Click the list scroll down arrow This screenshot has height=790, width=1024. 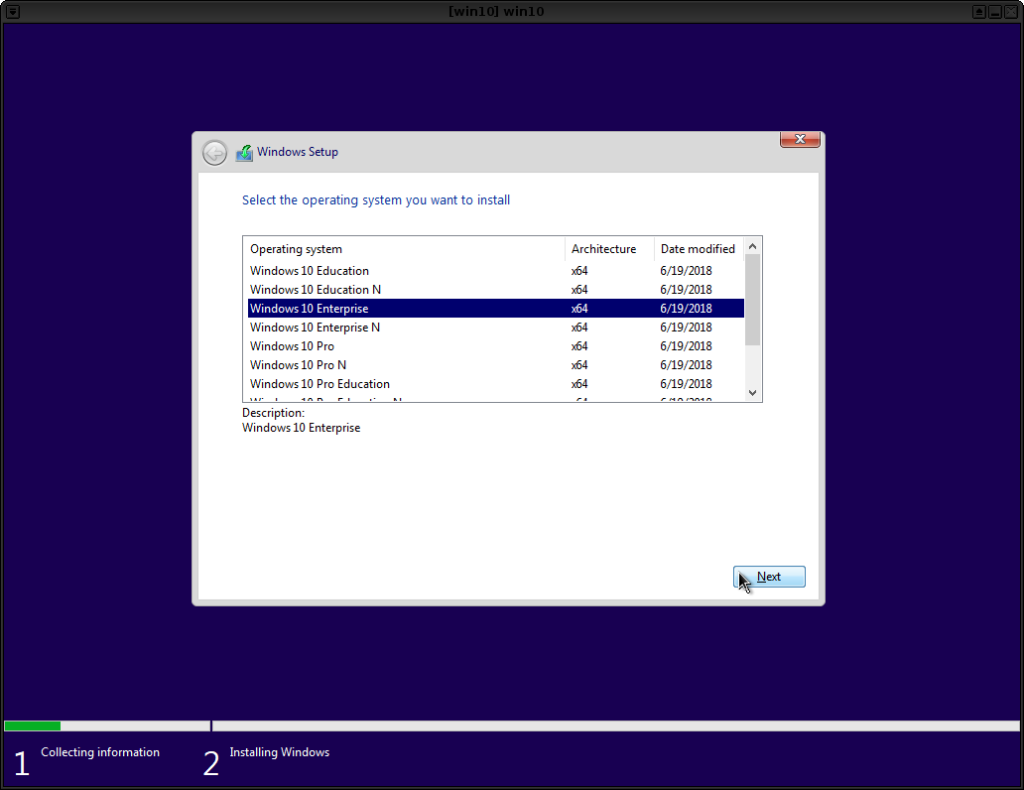point(752,392)
